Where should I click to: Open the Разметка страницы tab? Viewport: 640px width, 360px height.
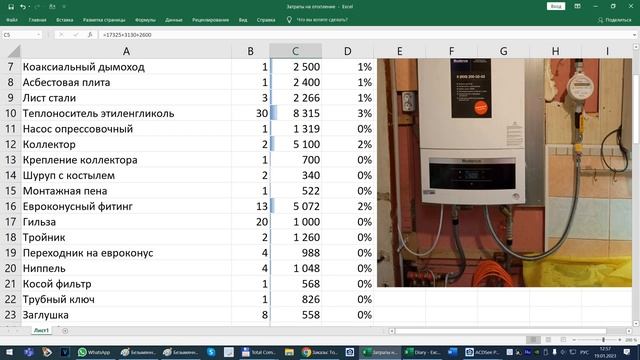click(x=104, y=20)
